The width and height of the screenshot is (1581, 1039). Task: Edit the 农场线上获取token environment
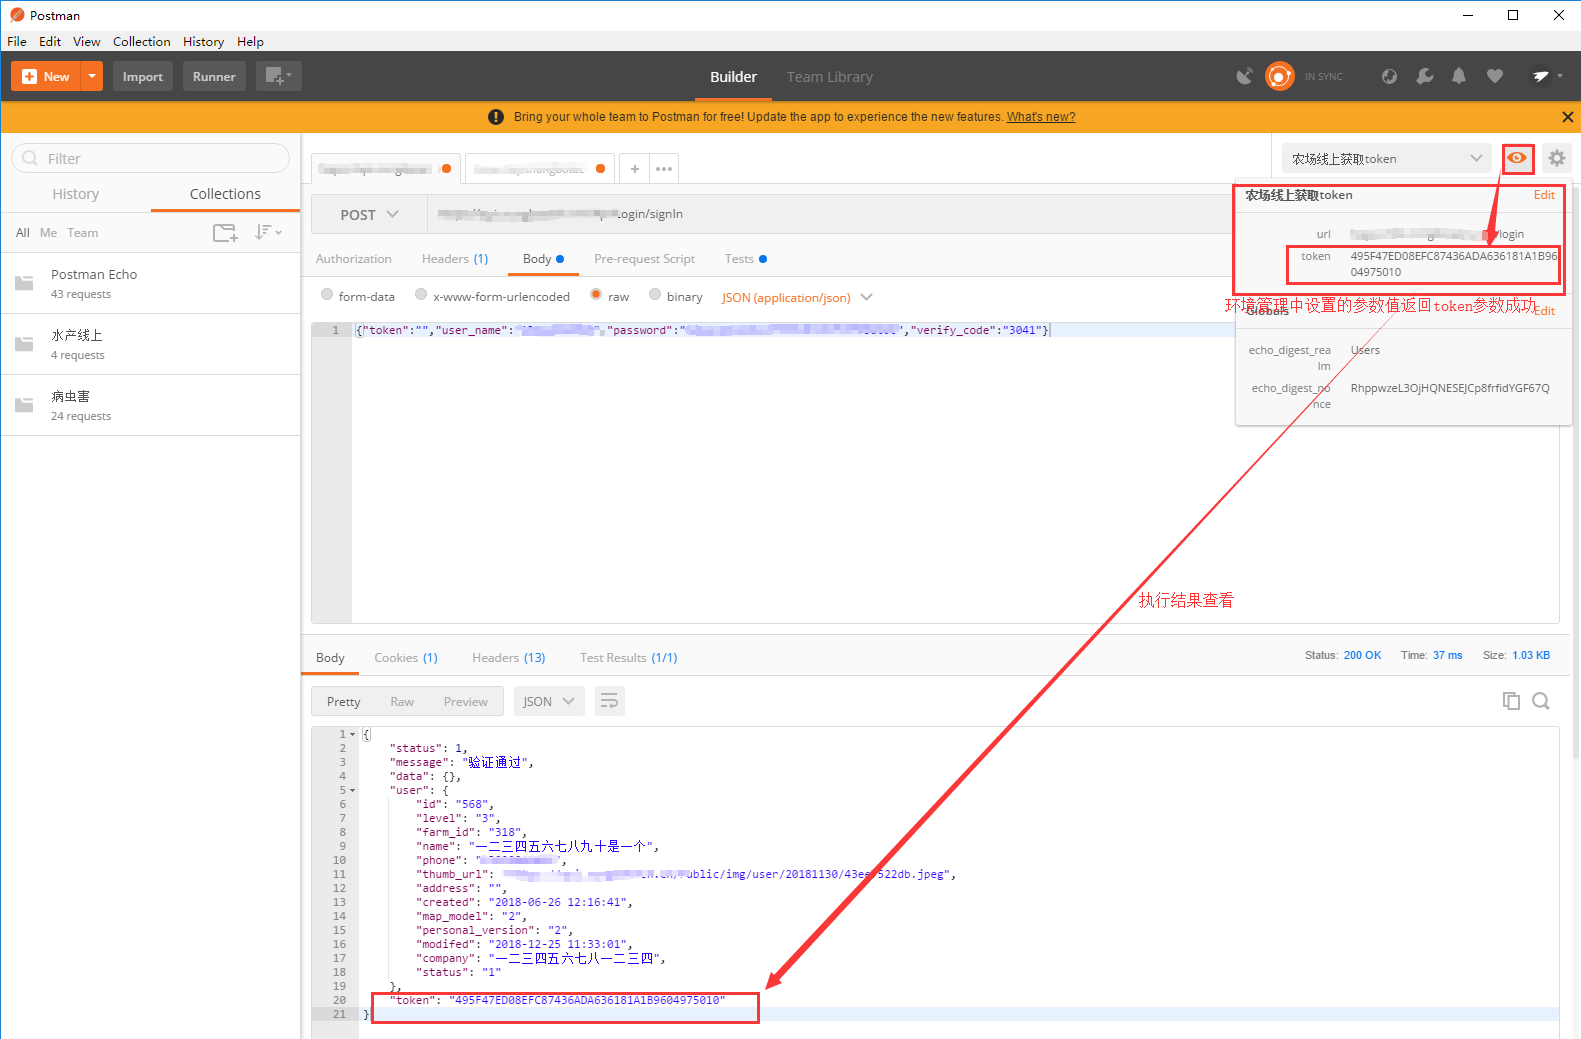[1544, 195]
